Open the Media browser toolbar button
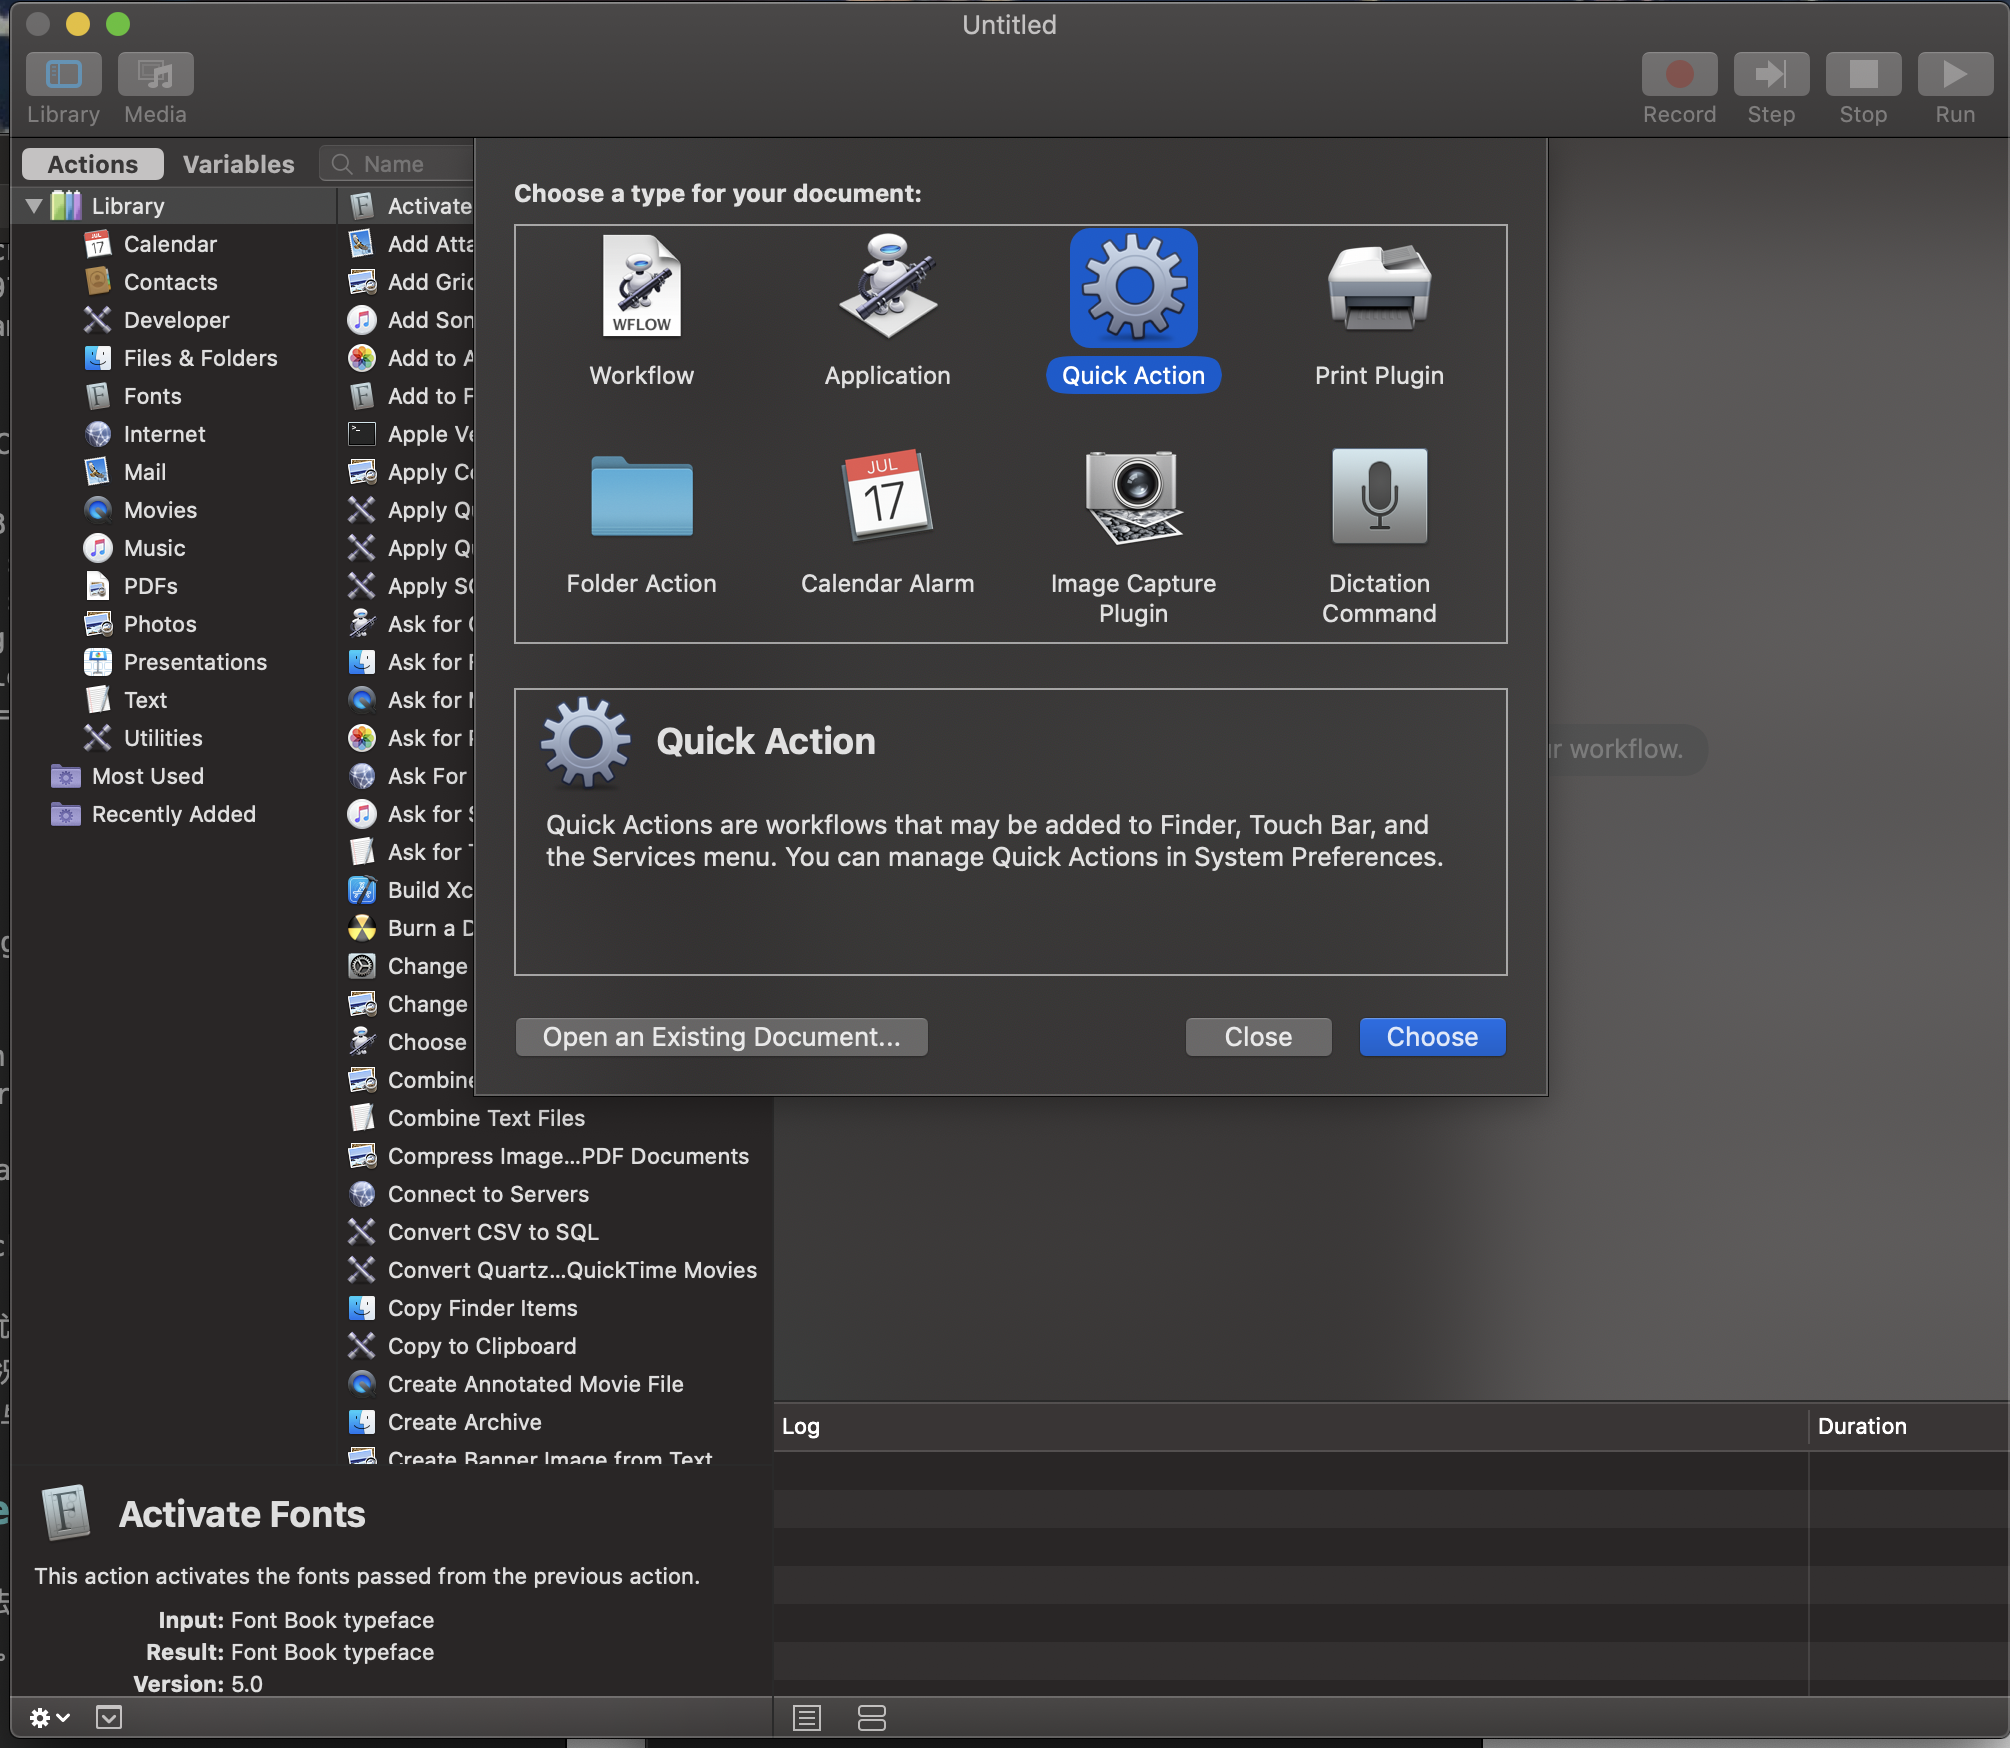 155,74
